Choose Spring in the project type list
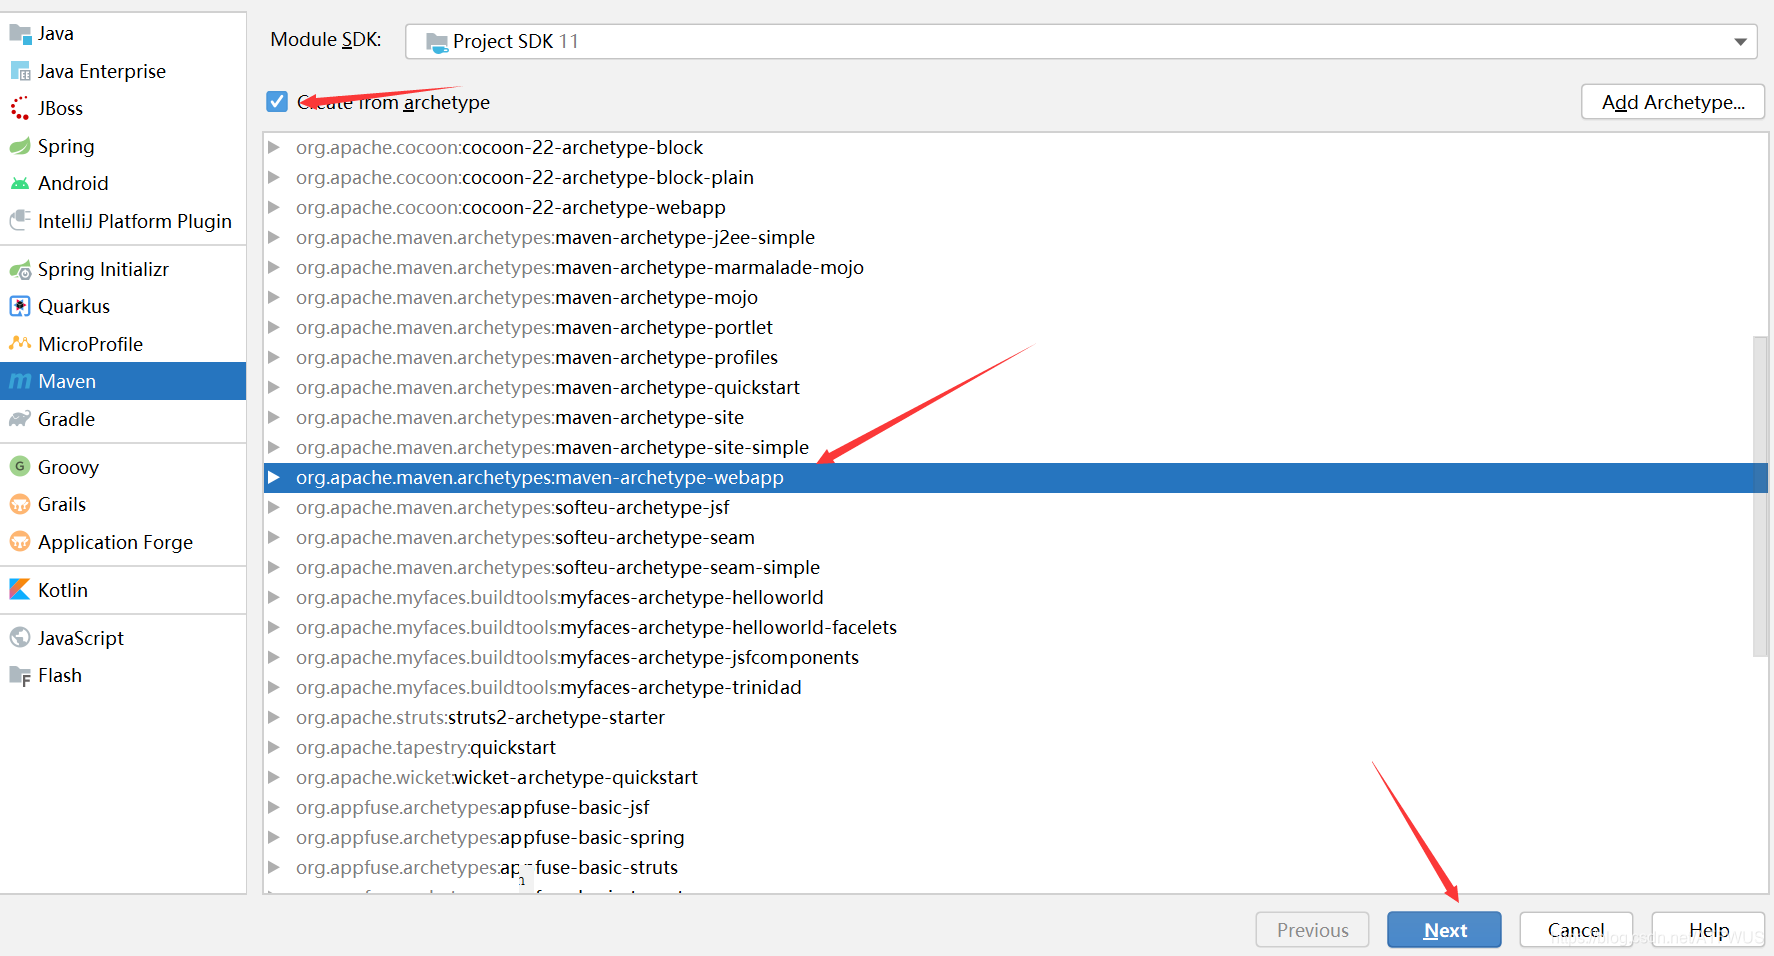Screen dimensions: 1774x956 123,146
